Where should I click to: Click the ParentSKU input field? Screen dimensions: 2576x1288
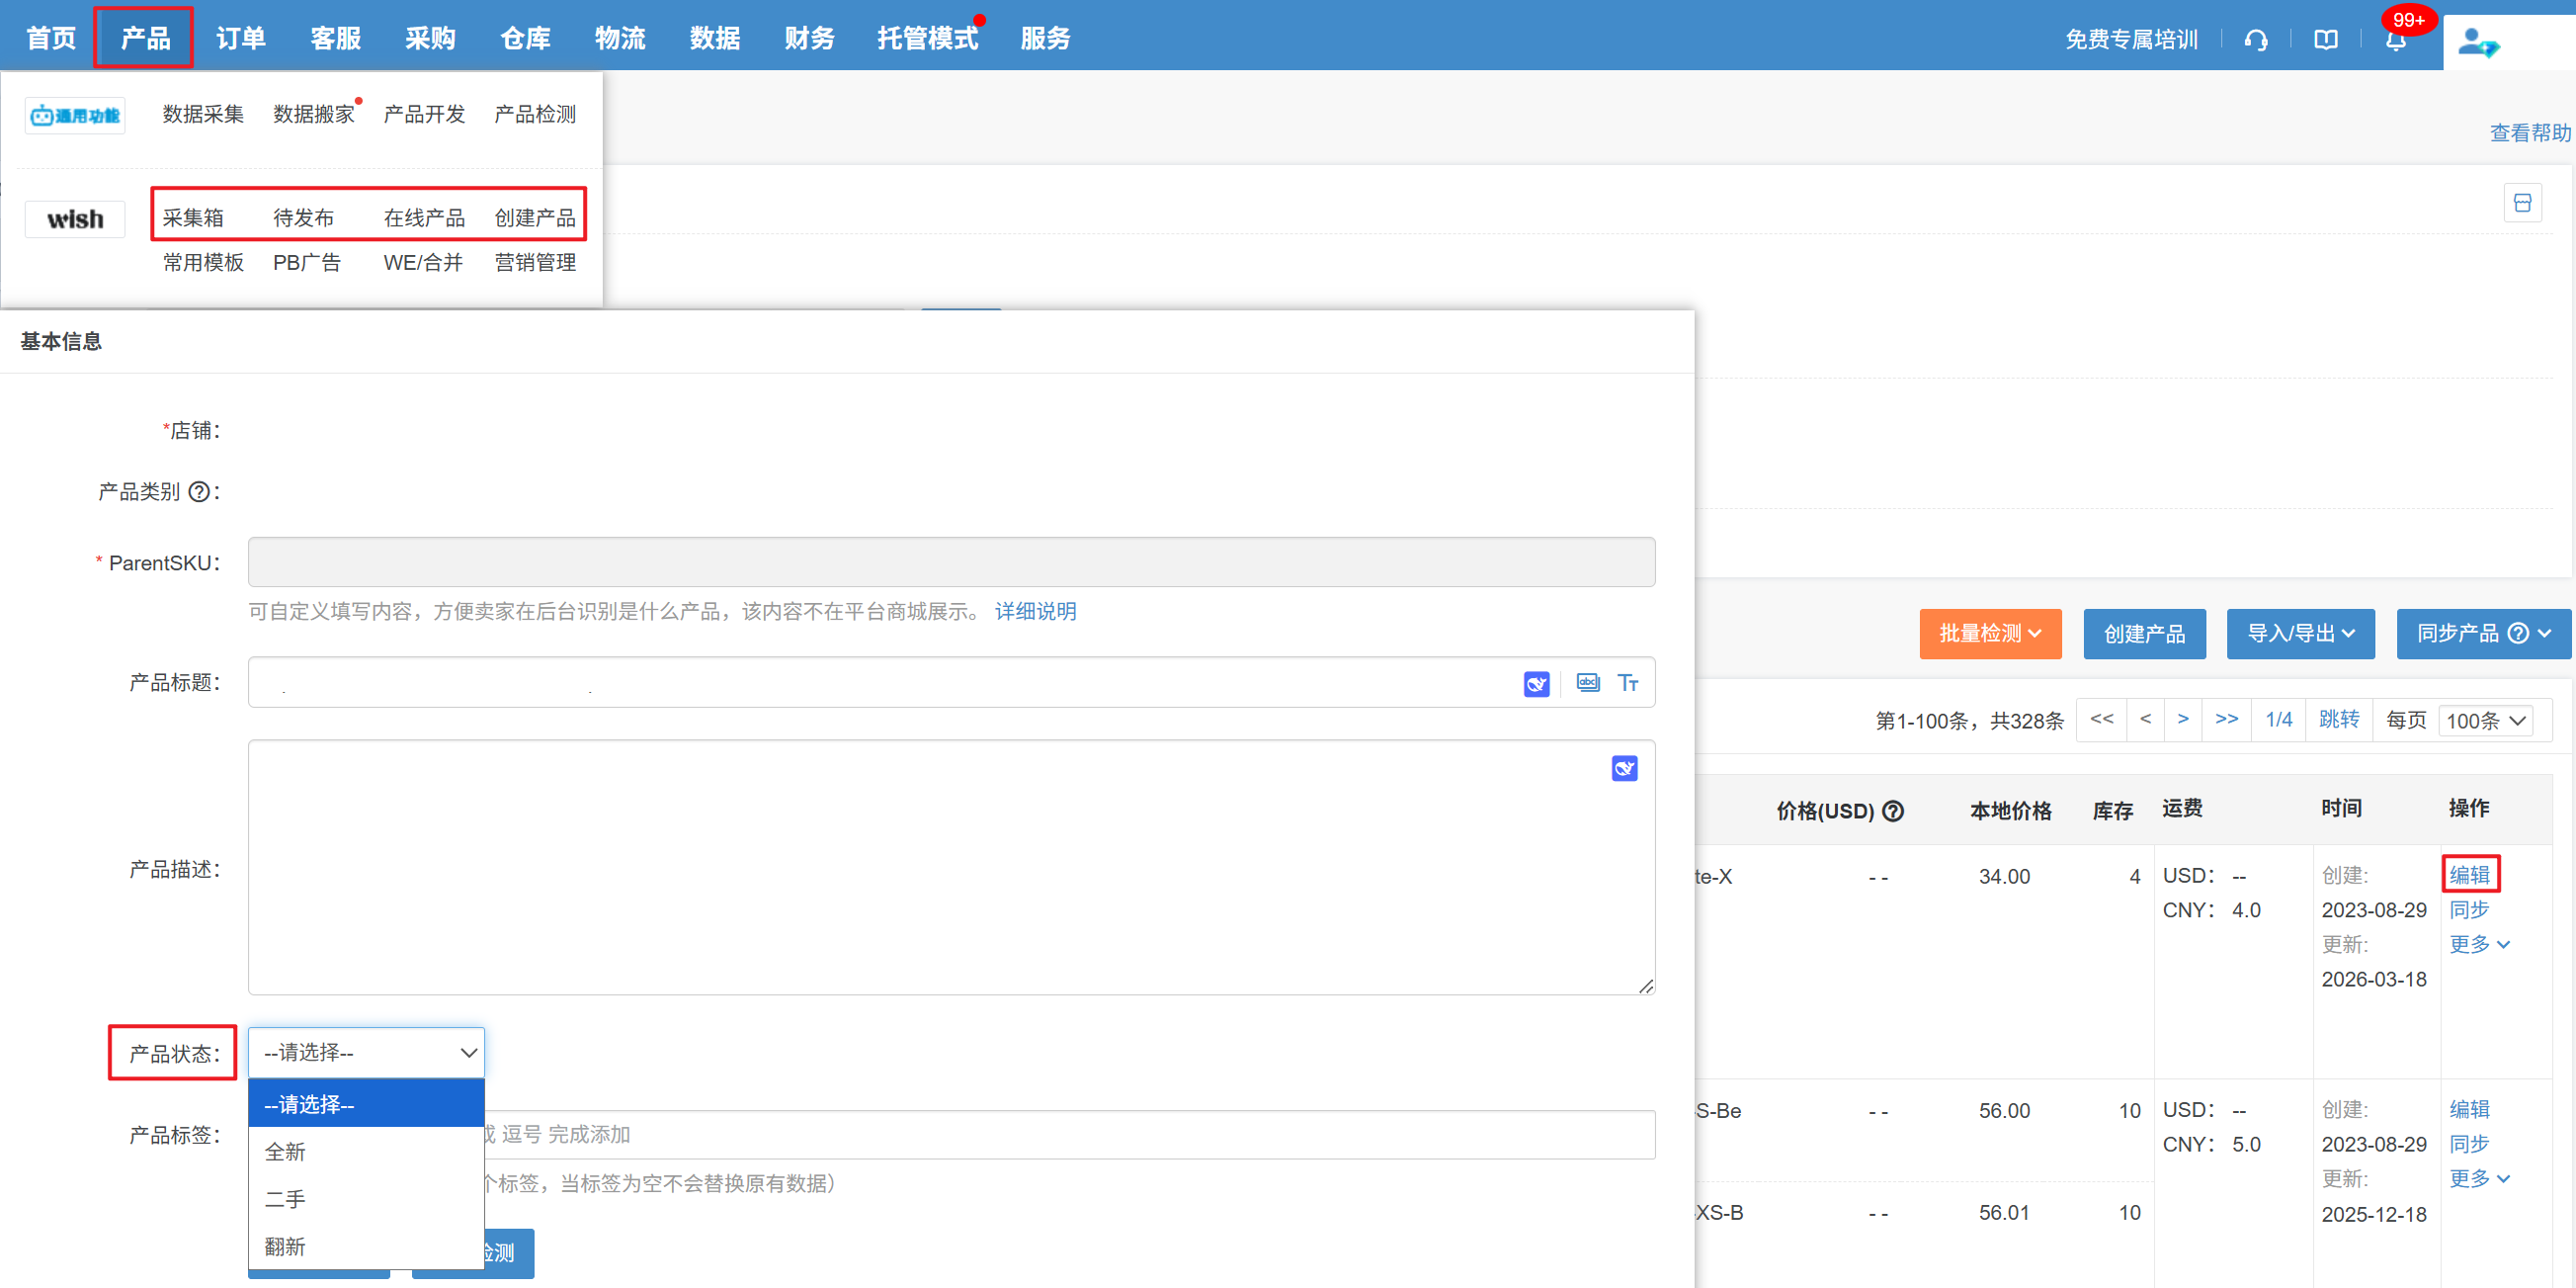tap(950, 562)
